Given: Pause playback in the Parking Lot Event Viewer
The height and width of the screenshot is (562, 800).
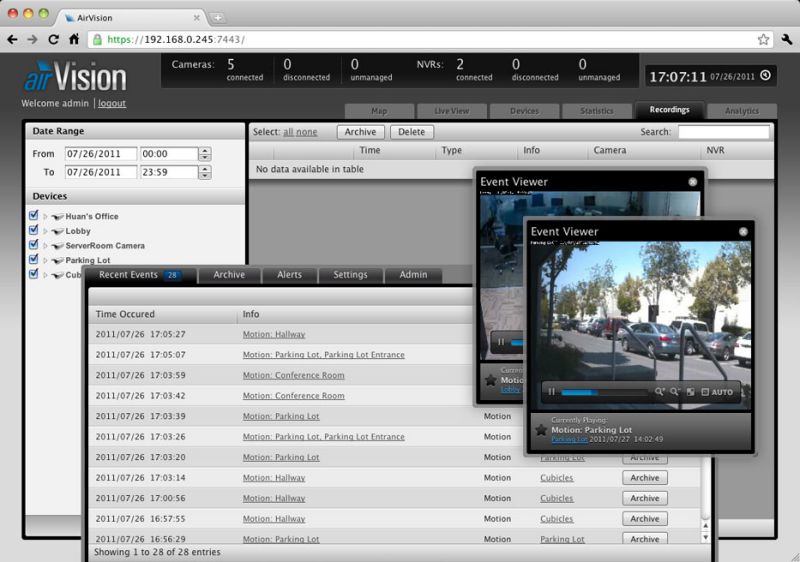Looking at the screenshot, I should pos(551,392).
